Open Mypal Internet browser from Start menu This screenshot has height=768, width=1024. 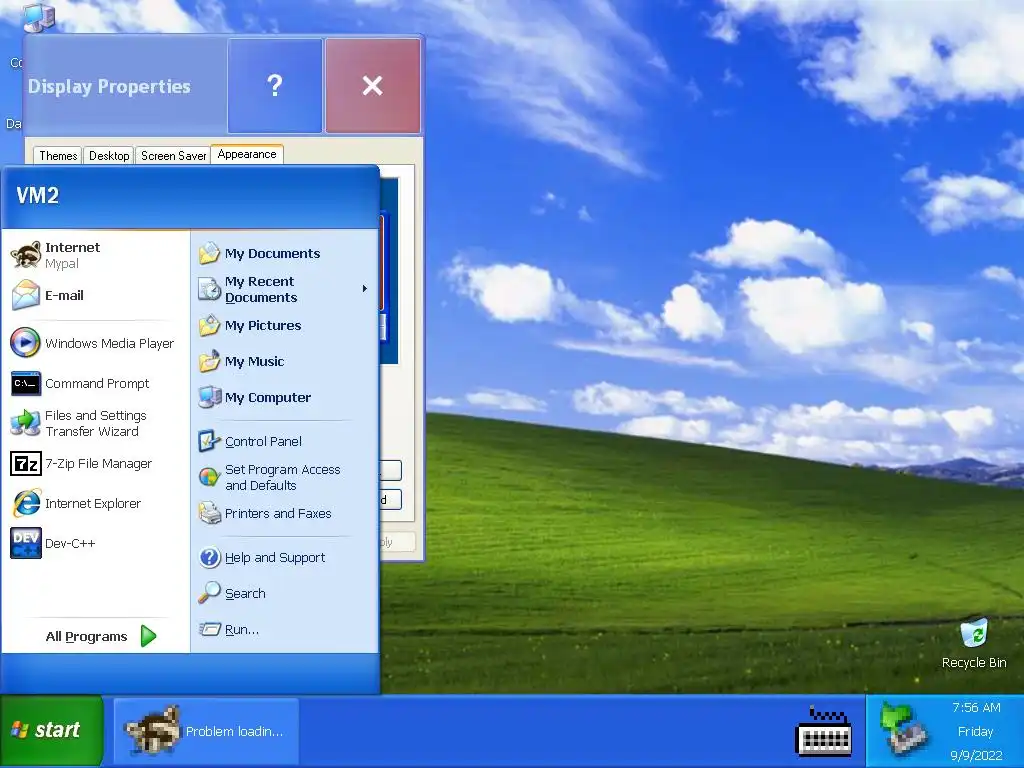click(x=95, y=255)
